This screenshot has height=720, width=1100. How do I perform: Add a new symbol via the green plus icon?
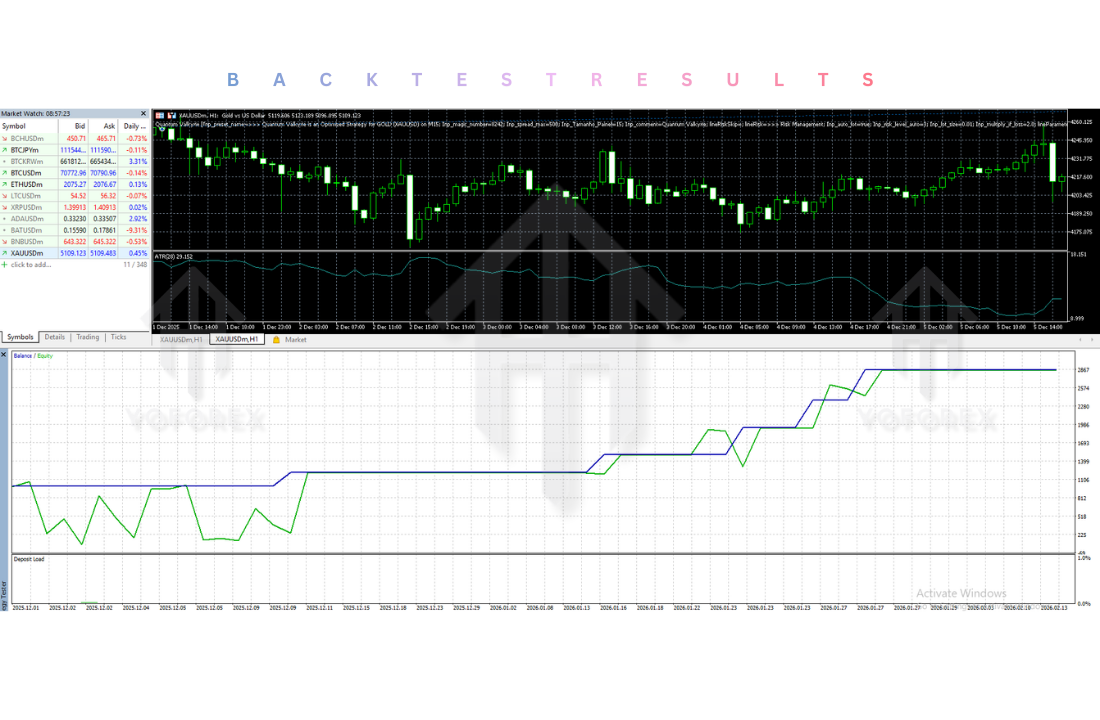5,263
